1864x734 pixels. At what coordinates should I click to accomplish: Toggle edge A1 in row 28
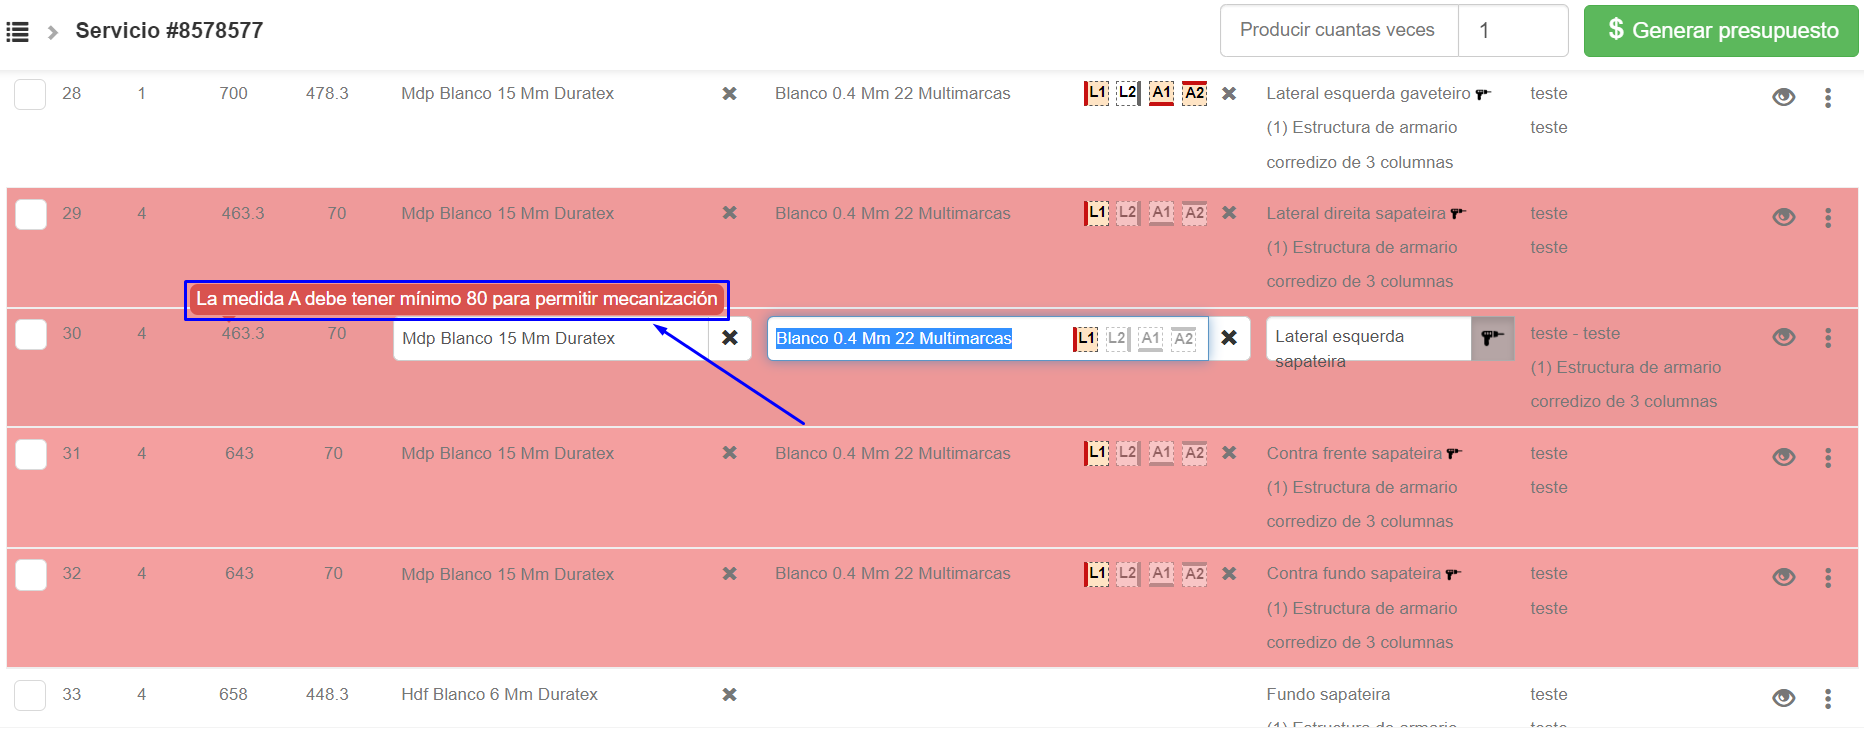tap(1161, 93)
